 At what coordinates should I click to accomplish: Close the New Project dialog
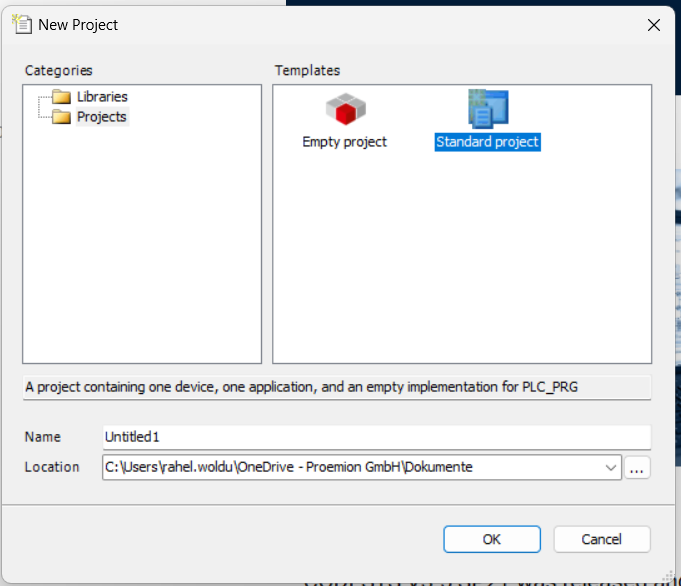coord(654,25)
